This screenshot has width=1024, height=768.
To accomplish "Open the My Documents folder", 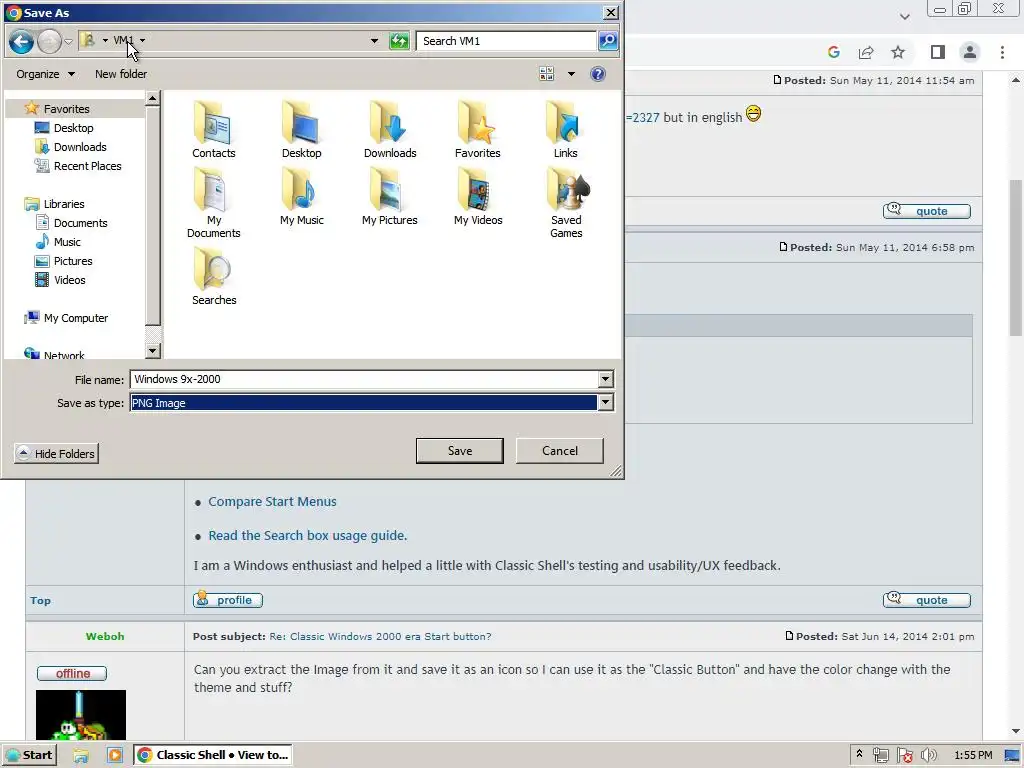I will pyautogui.click(x=214, y=202).
